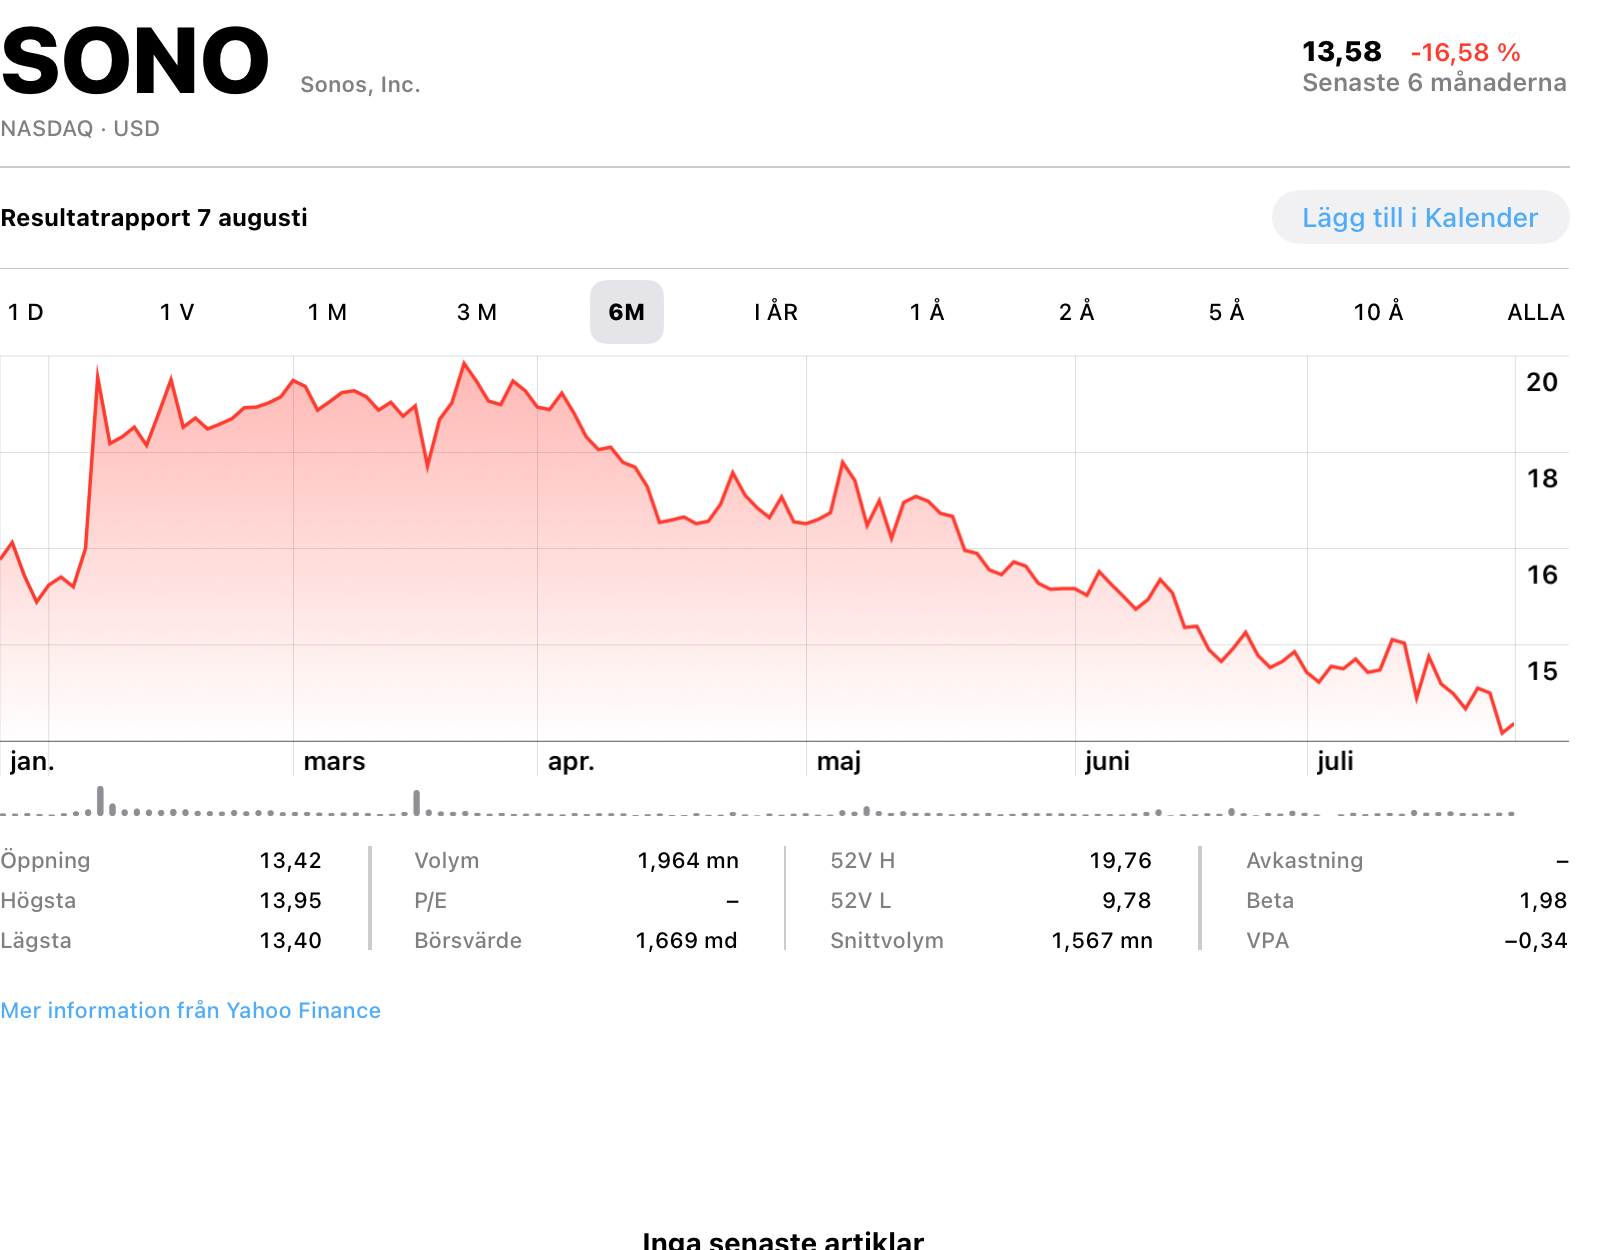
Task: Click the VPA value -0,34
Action: [x=1536, y=940]
